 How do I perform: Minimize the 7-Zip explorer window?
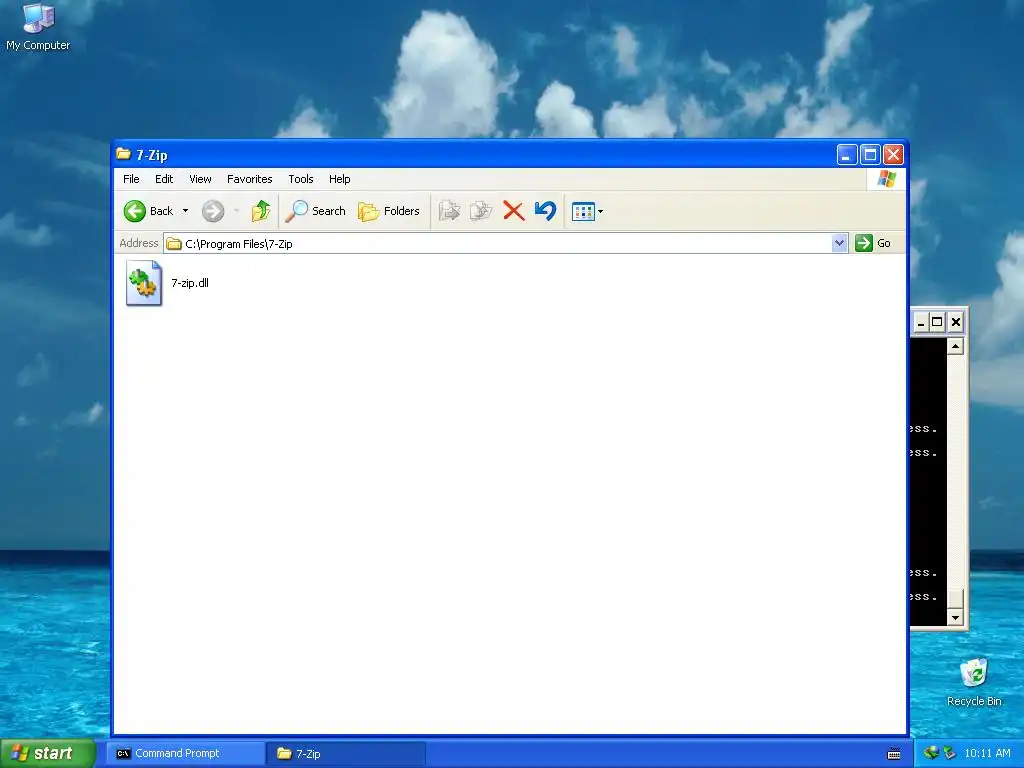[847, 155]
